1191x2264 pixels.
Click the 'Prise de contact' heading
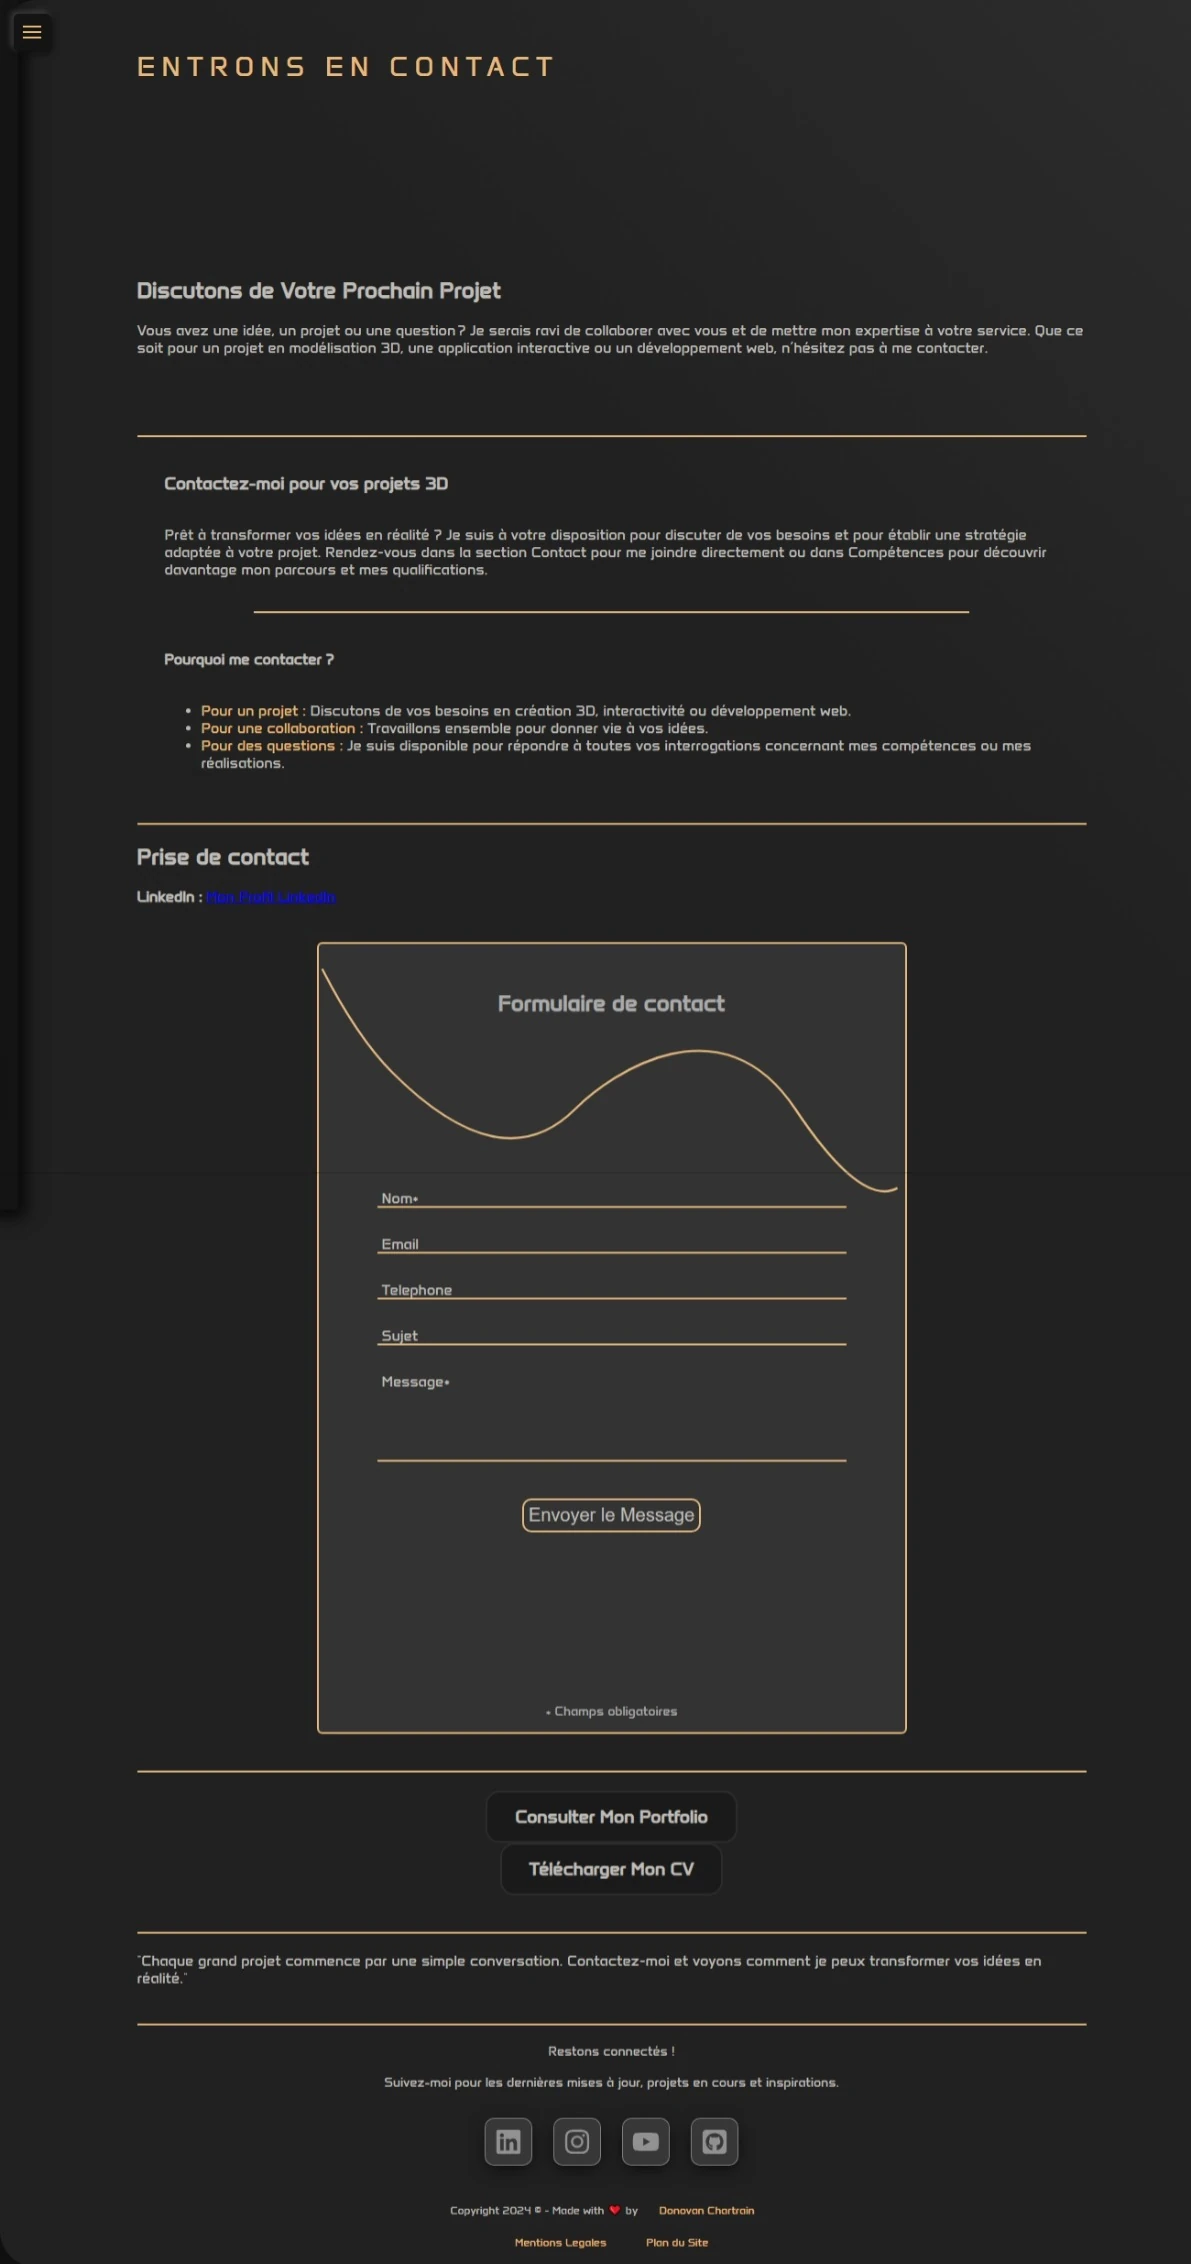(x=223, y=857)
